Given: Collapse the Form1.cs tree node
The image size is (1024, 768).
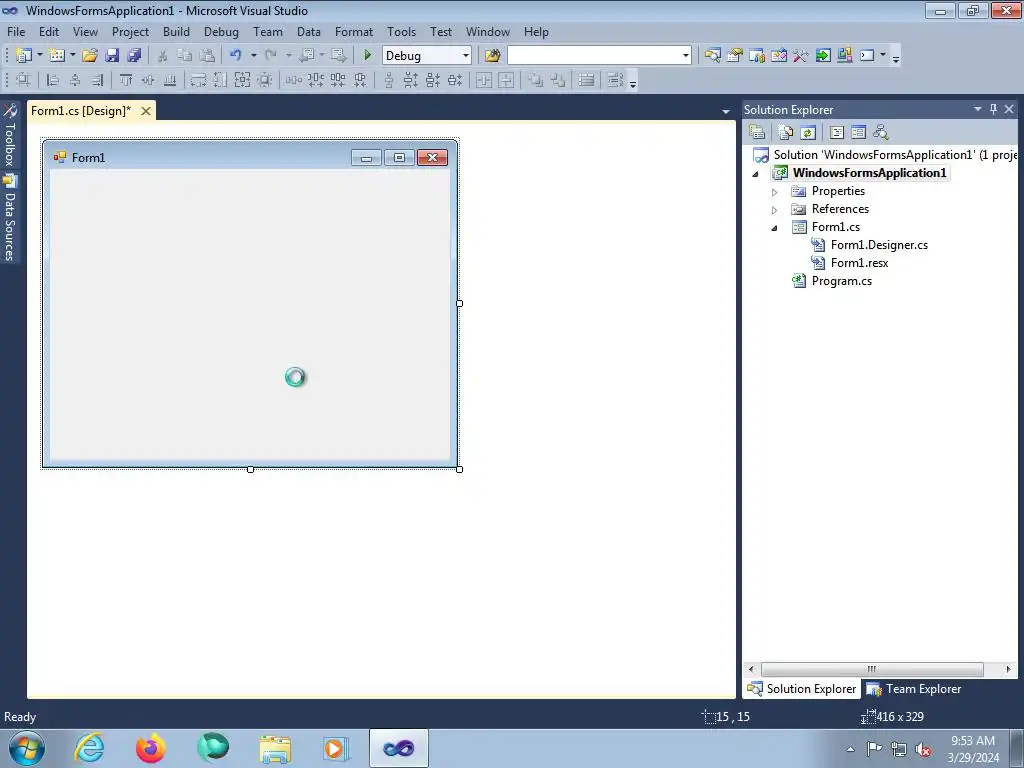Looking at the screenshot, I should click(x=775, y=228).
